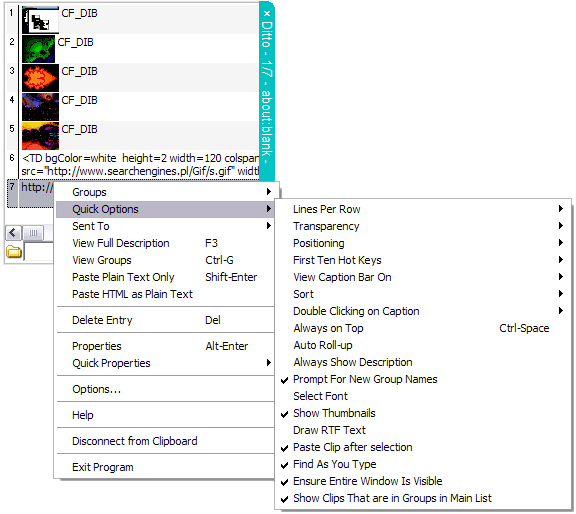
Task: Click the search input field beside the folder
Action: pyautogui.click(x=39, y=251)
